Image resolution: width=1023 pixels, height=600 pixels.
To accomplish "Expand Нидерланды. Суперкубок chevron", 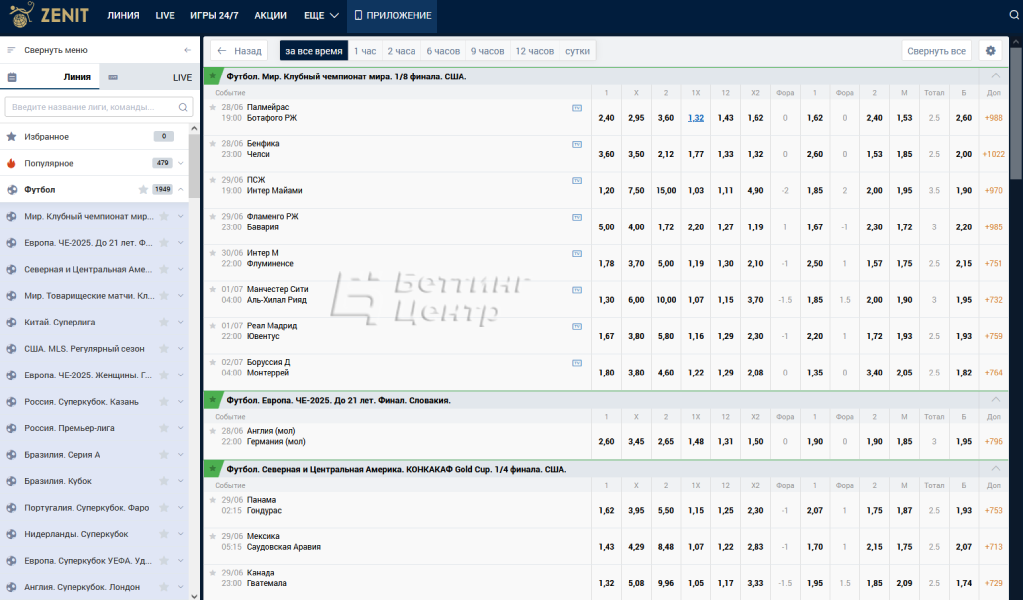I will [x=181, y=534].
